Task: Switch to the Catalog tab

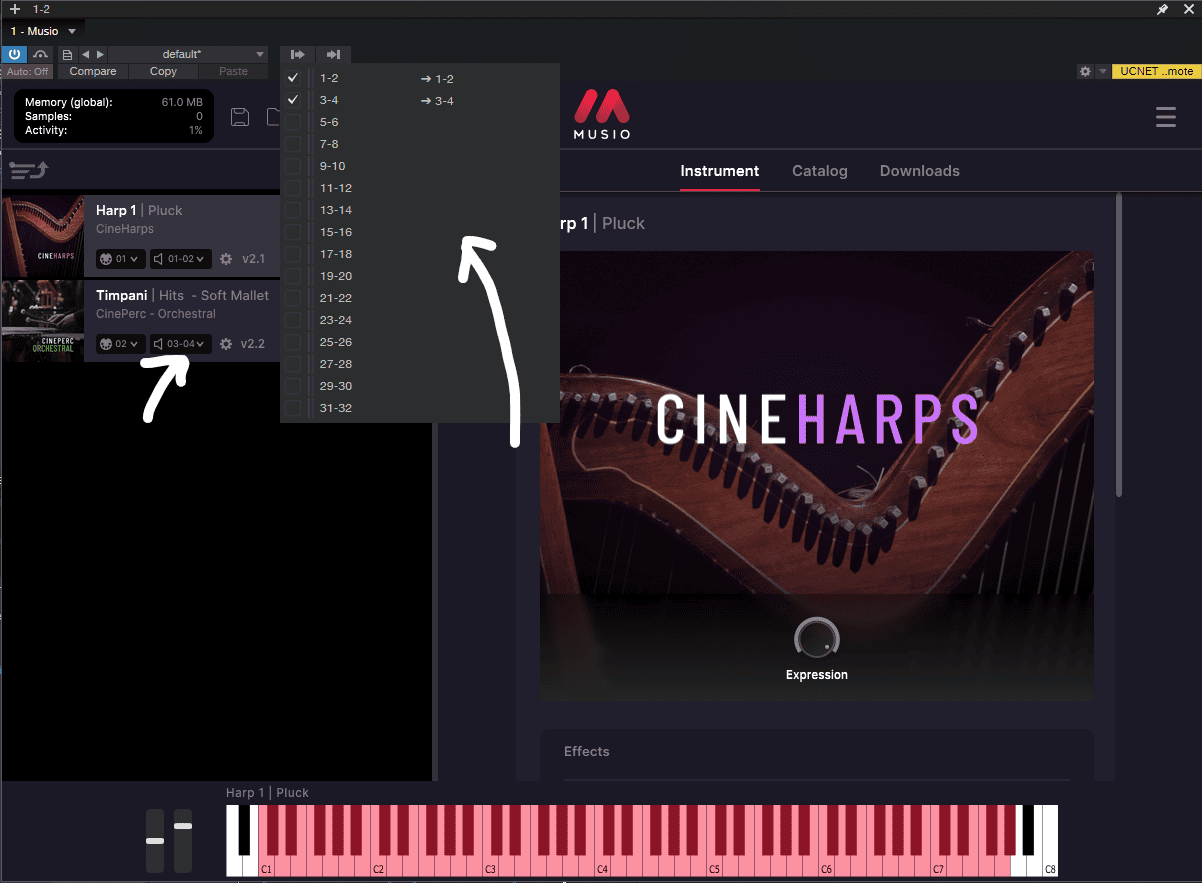Action: pyautogui.click(x=820, y=171)
